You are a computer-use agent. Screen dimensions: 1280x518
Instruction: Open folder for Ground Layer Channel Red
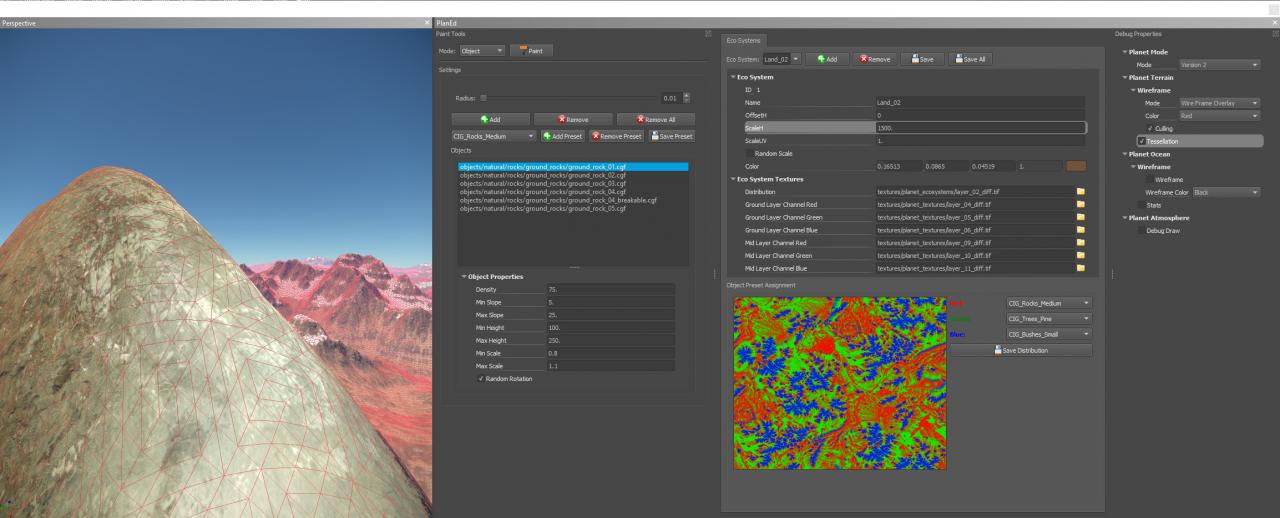1080,204
